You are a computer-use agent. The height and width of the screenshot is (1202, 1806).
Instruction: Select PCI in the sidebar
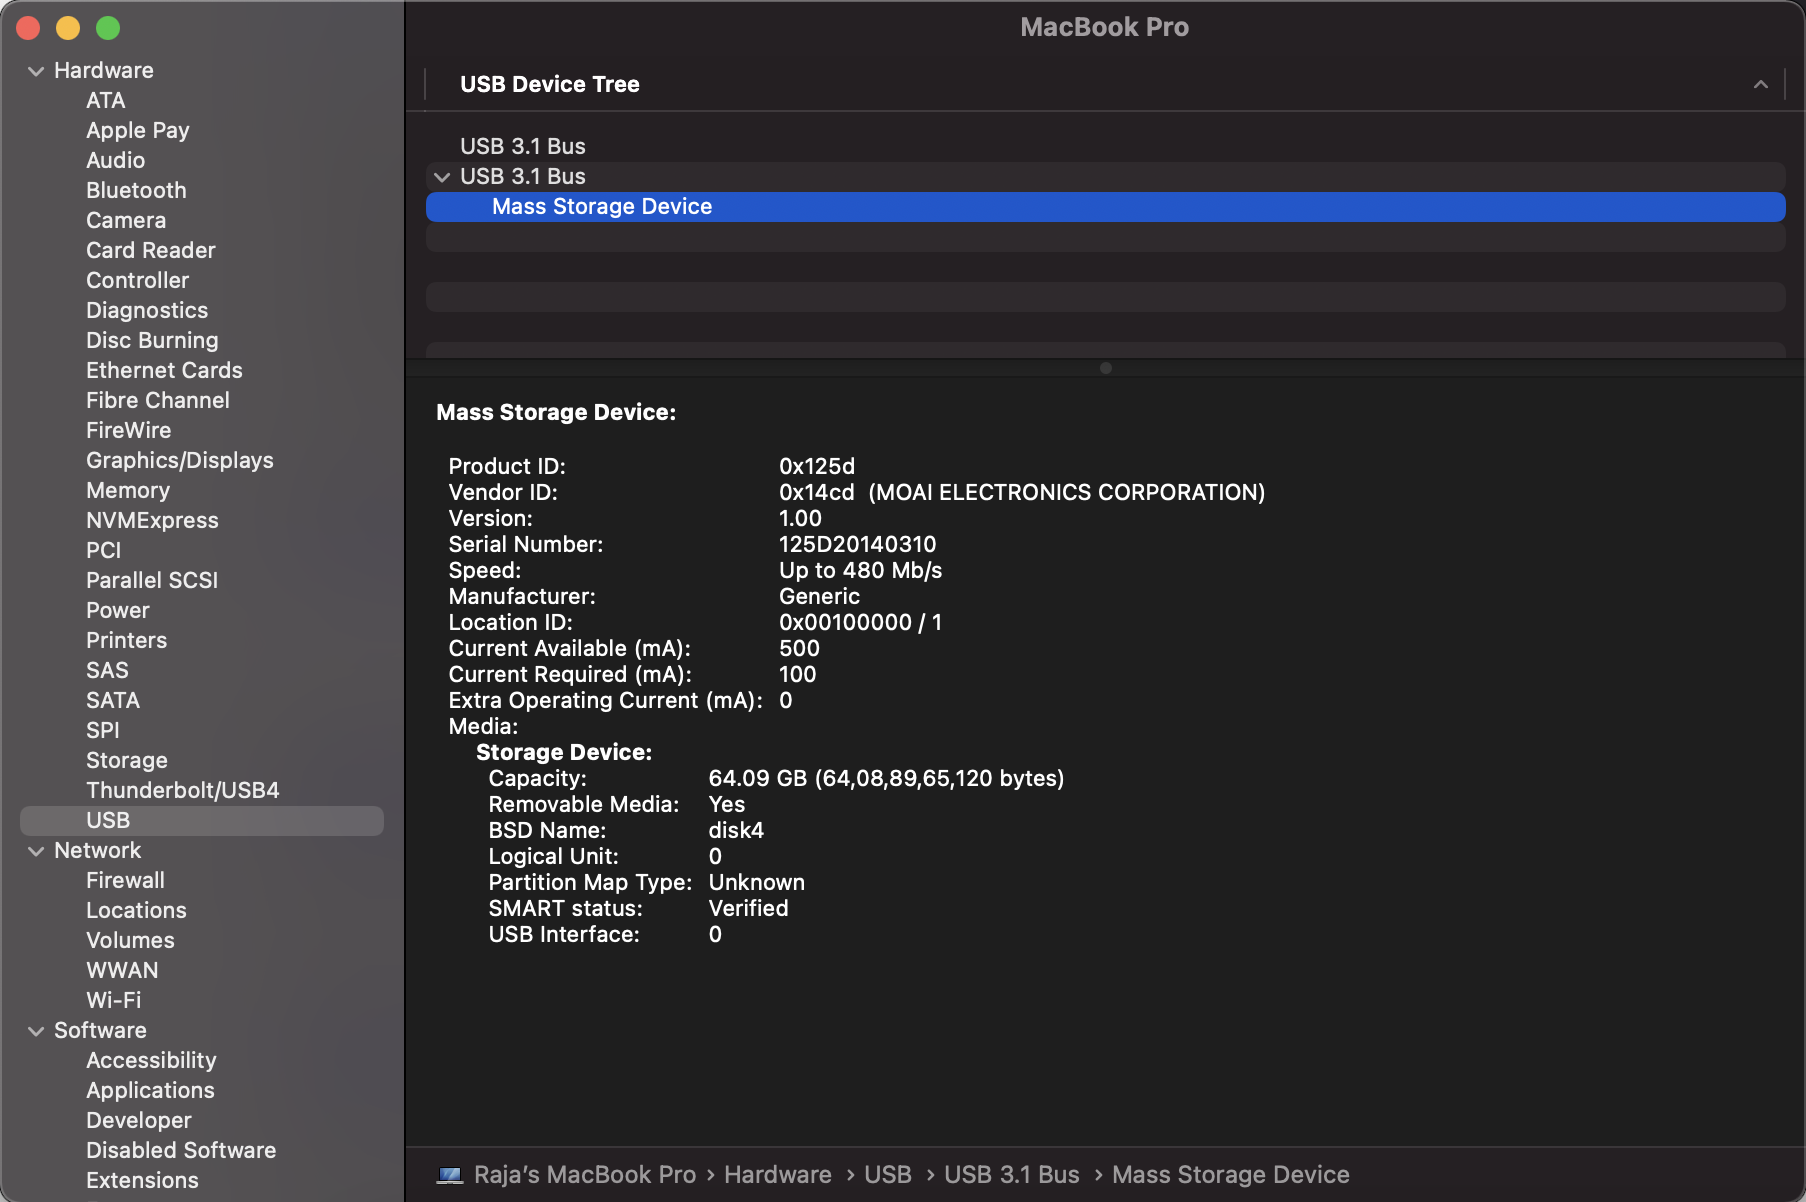104,550
